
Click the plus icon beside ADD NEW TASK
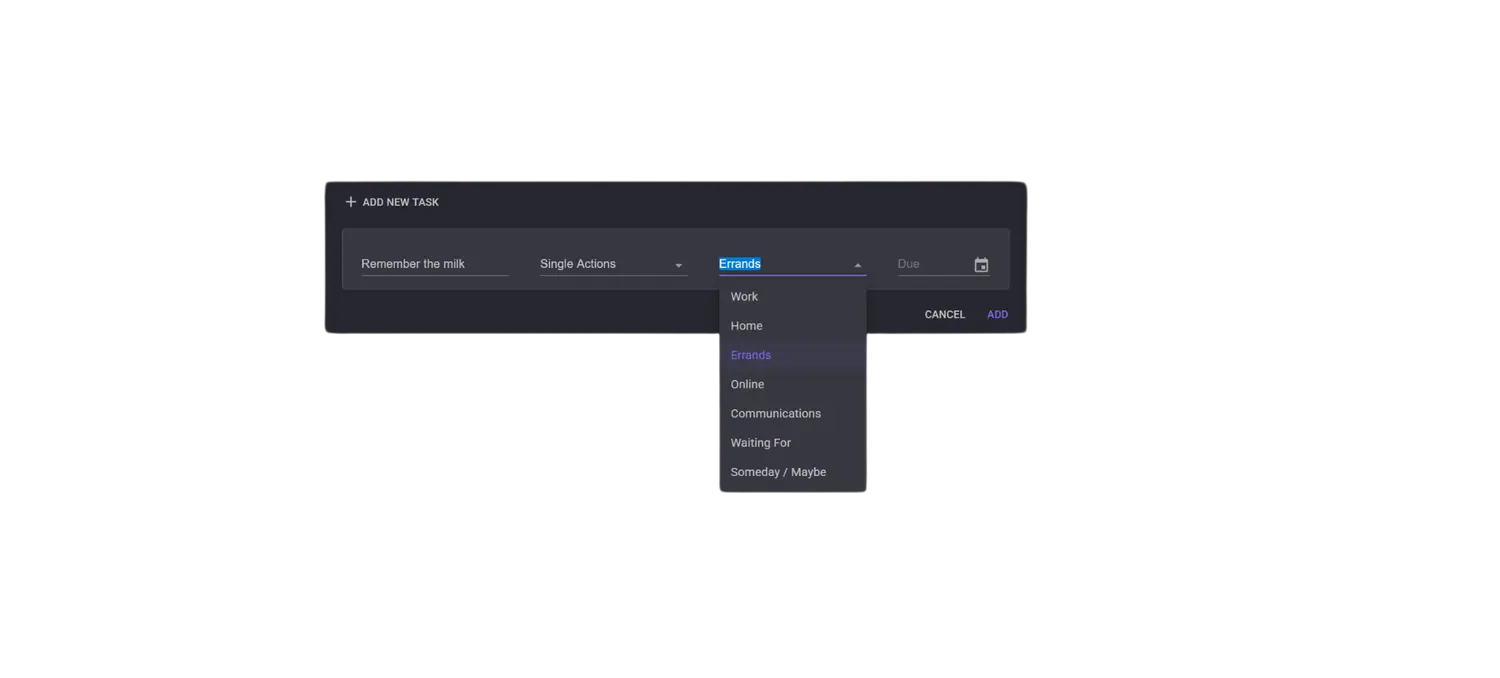pos(350,201)
